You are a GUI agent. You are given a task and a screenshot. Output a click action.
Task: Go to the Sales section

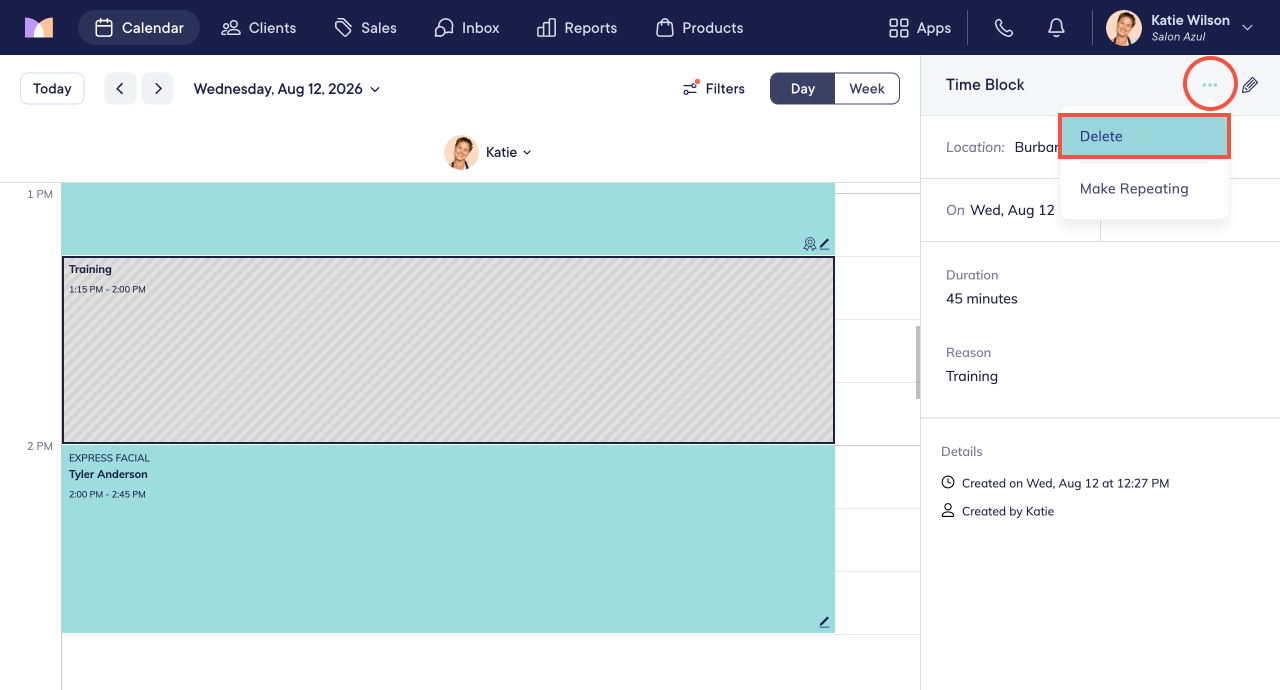(366, 28)
